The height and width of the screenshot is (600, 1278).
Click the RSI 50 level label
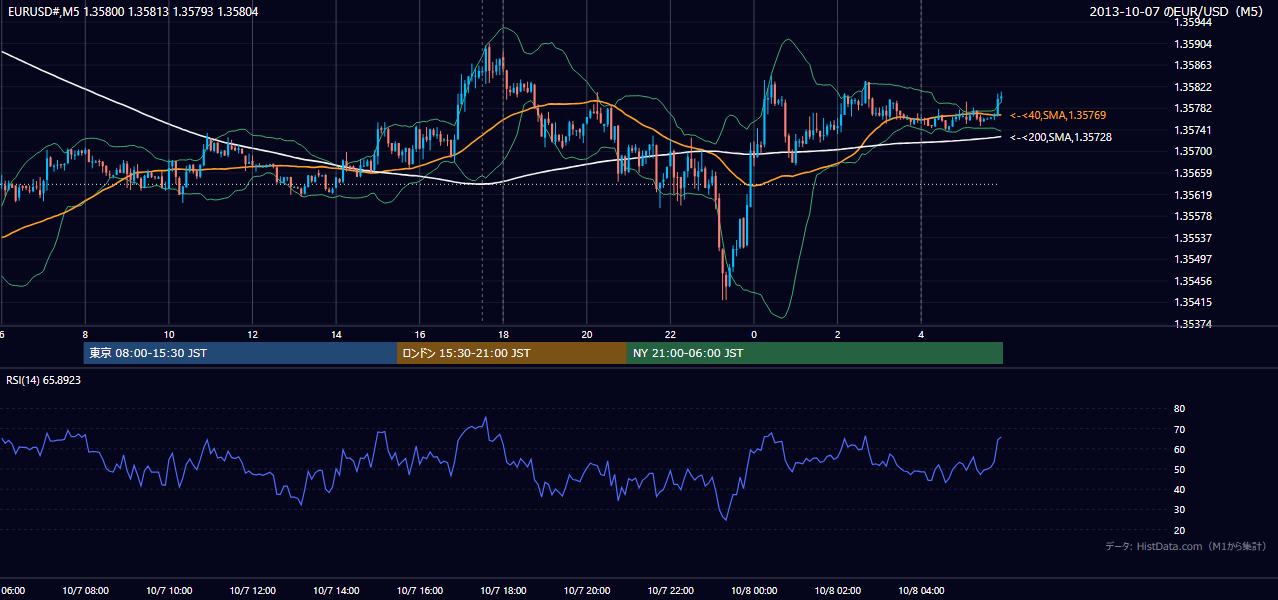point(1179,469)
